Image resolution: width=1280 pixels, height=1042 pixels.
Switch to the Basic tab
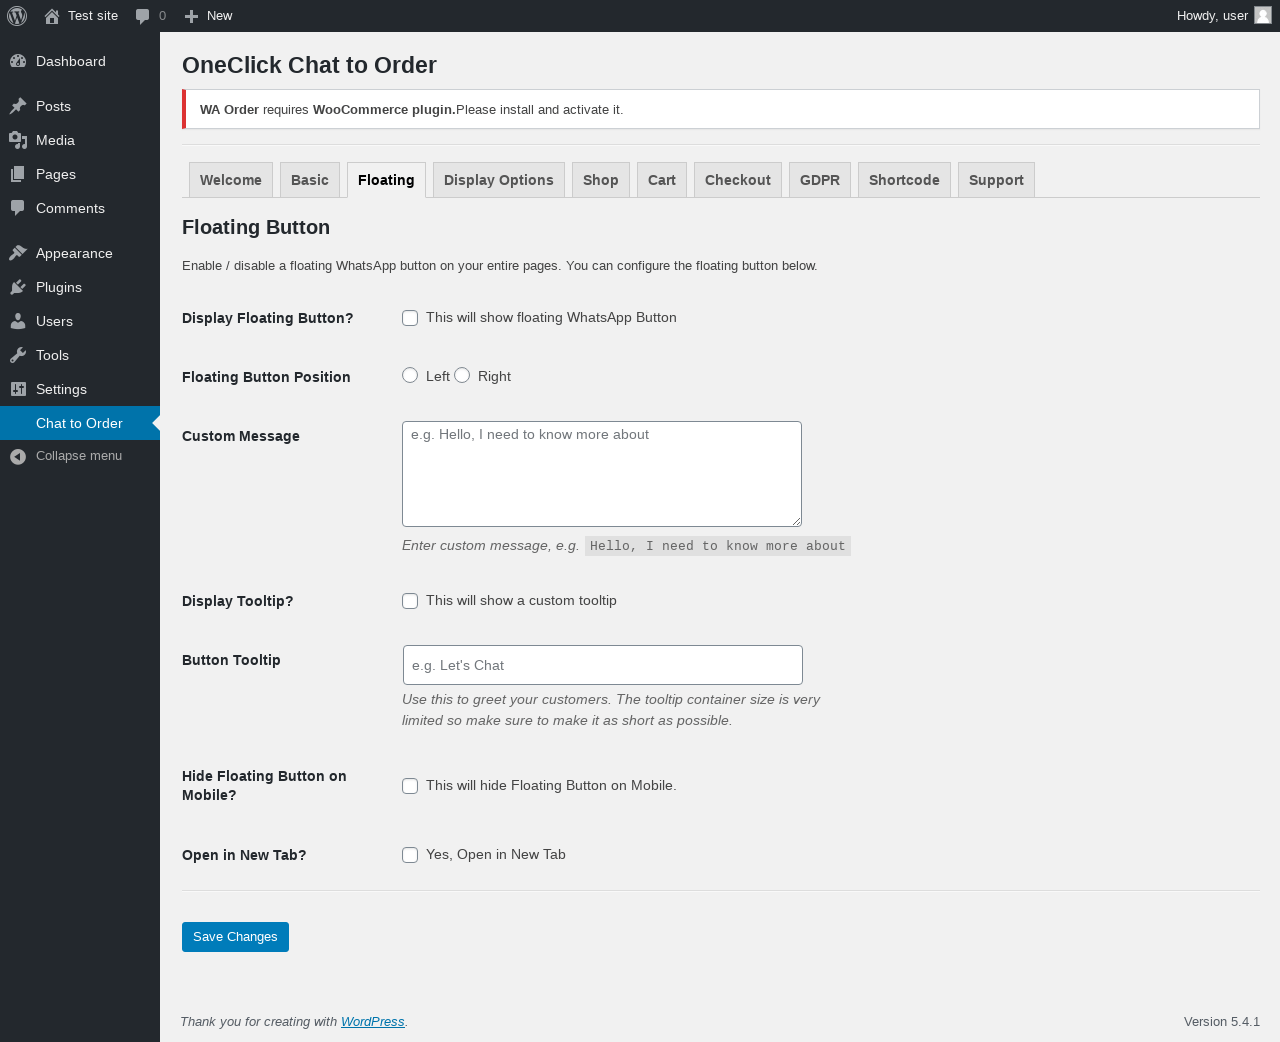click(310, 180)
